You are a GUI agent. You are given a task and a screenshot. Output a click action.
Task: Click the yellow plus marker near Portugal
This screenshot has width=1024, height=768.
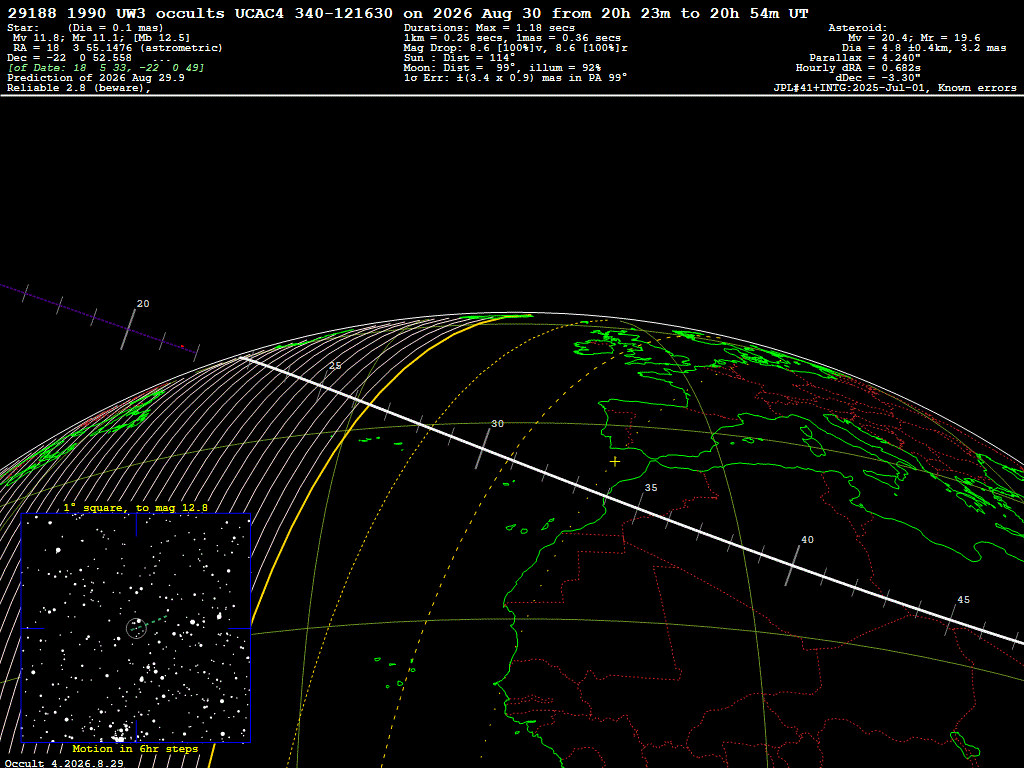[x=615, y=462]
